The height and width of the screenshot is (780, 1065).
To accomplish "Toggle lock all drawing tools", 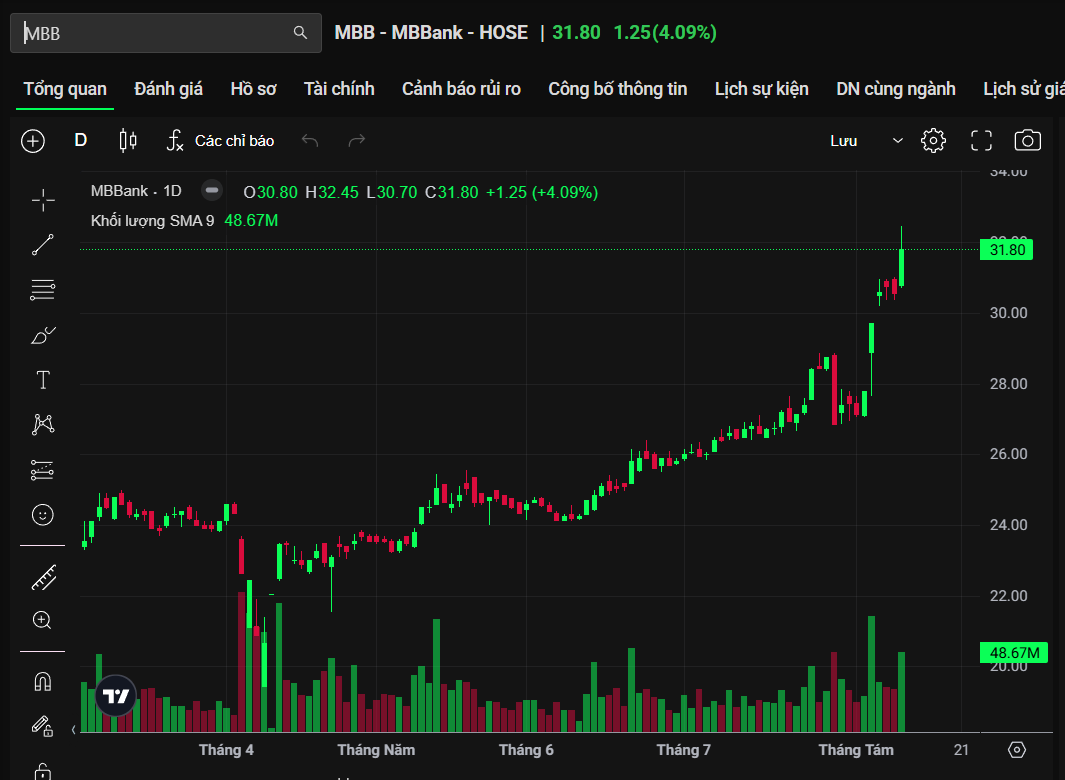I will [x=43, y=771].
